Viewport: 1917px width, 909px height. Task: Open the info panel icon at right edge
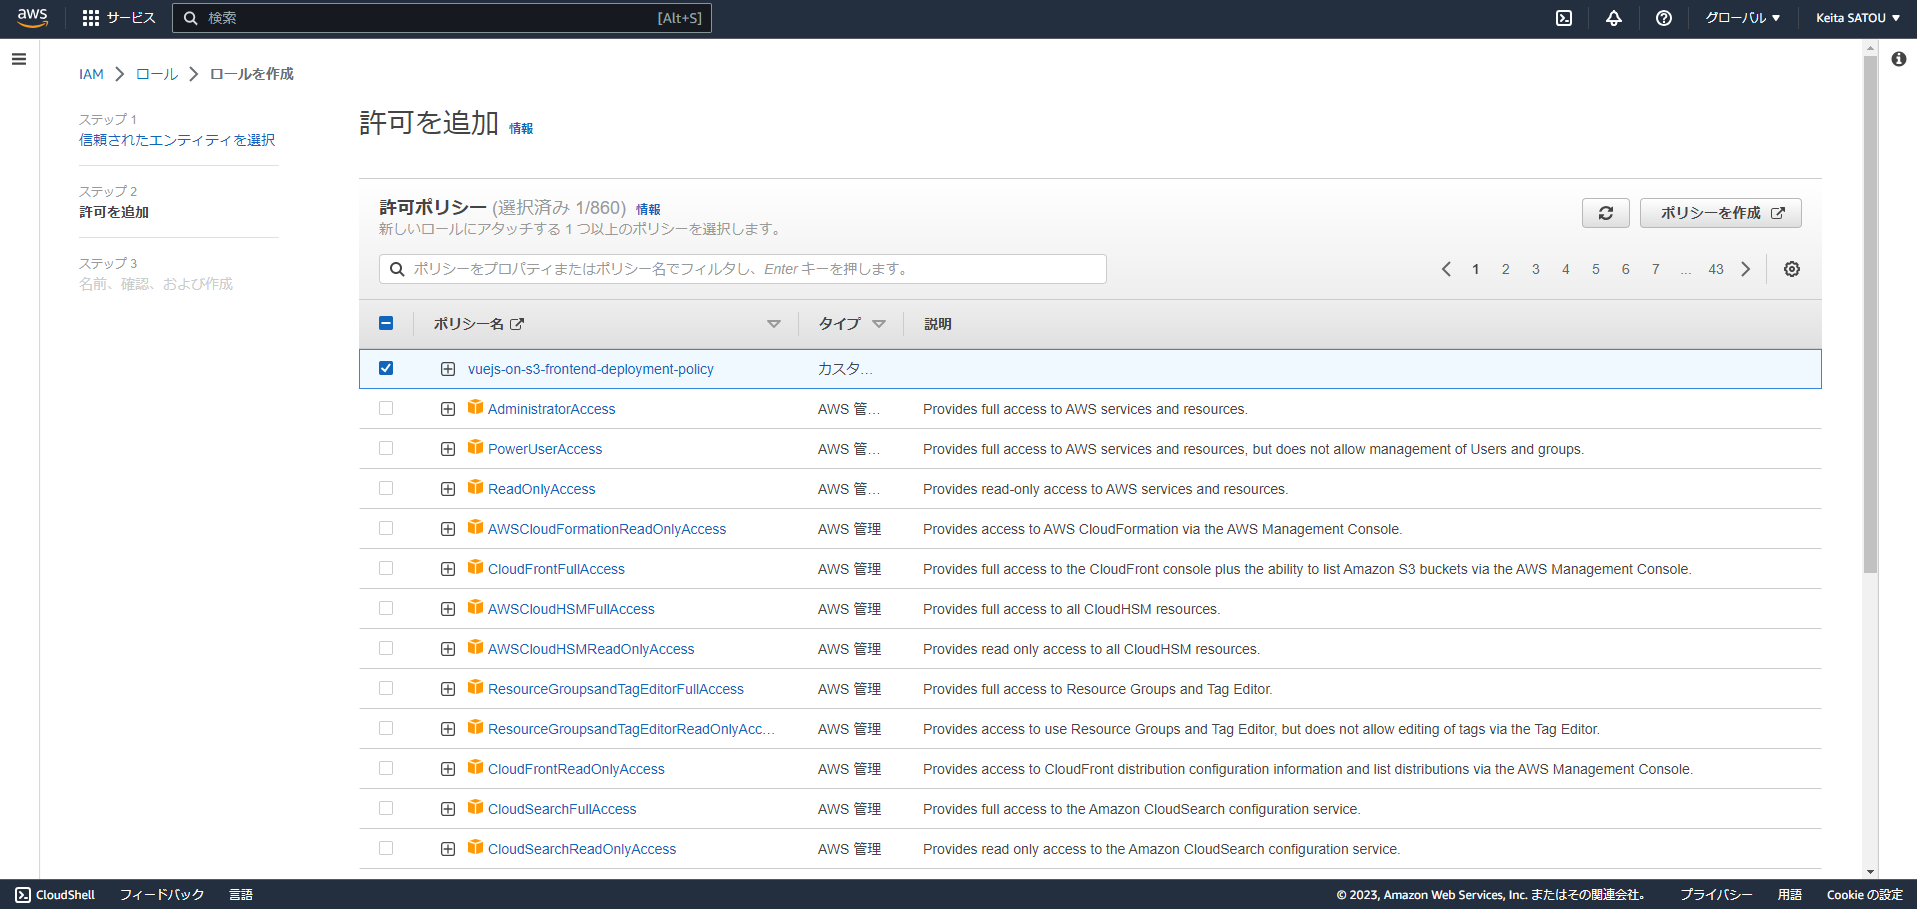point(1898,59)
